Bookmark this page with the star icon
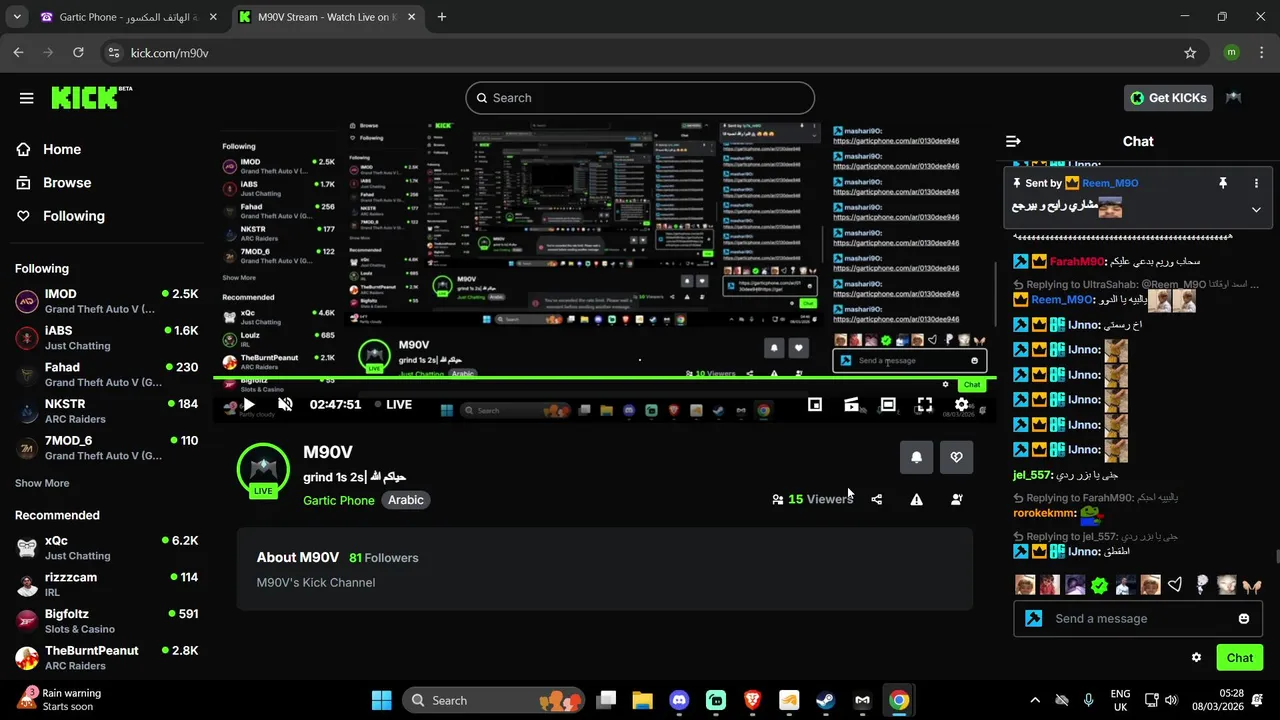Viewport: 1280px width, 720px height. pyautogui.click(x=1190, y=53)
